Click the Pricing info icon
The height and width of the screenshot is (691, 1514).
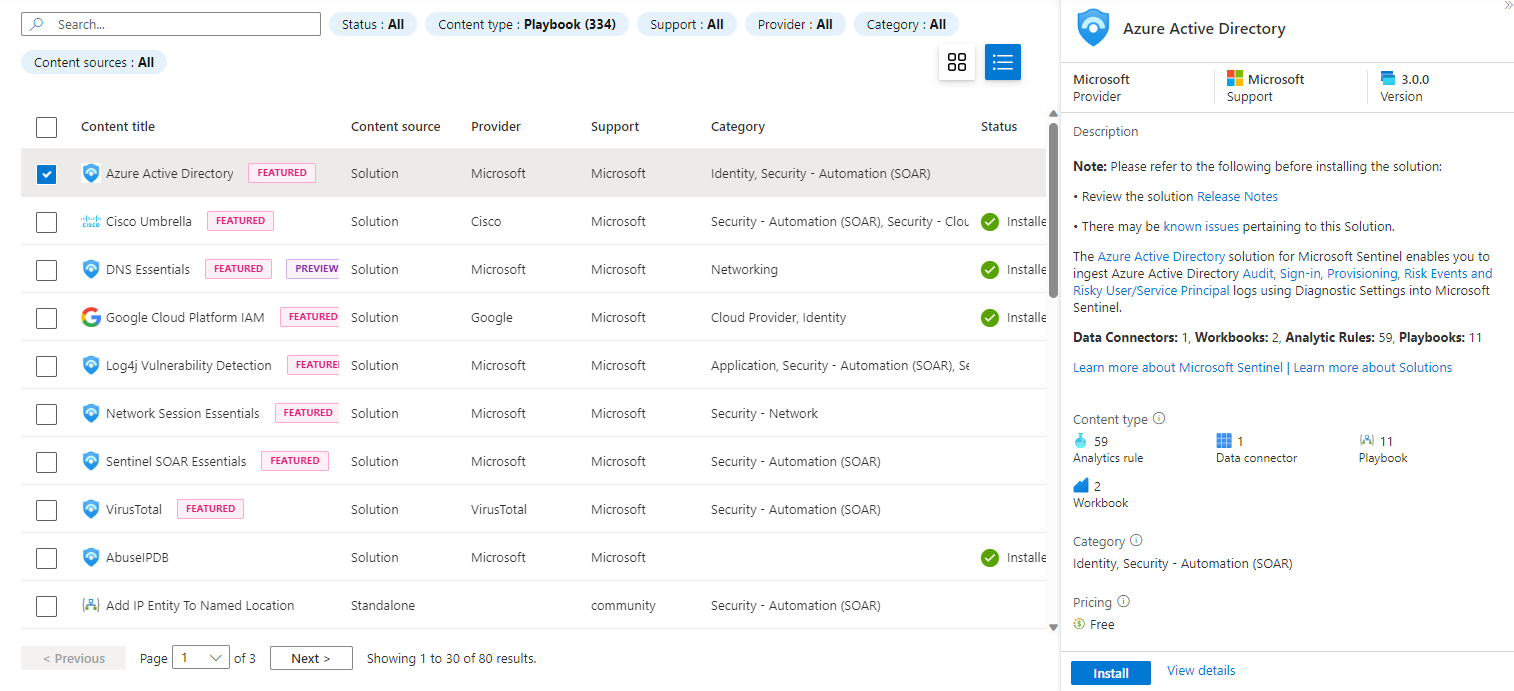click(x=1123, y=602)
